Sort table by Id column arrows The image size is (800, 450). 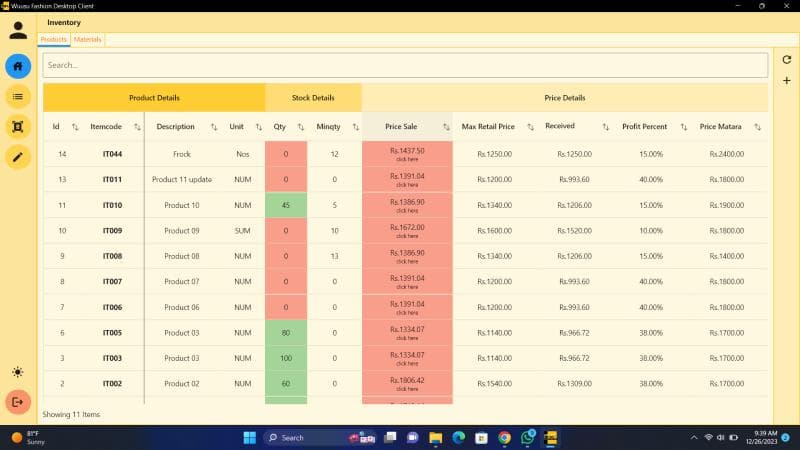coord(75,127)
